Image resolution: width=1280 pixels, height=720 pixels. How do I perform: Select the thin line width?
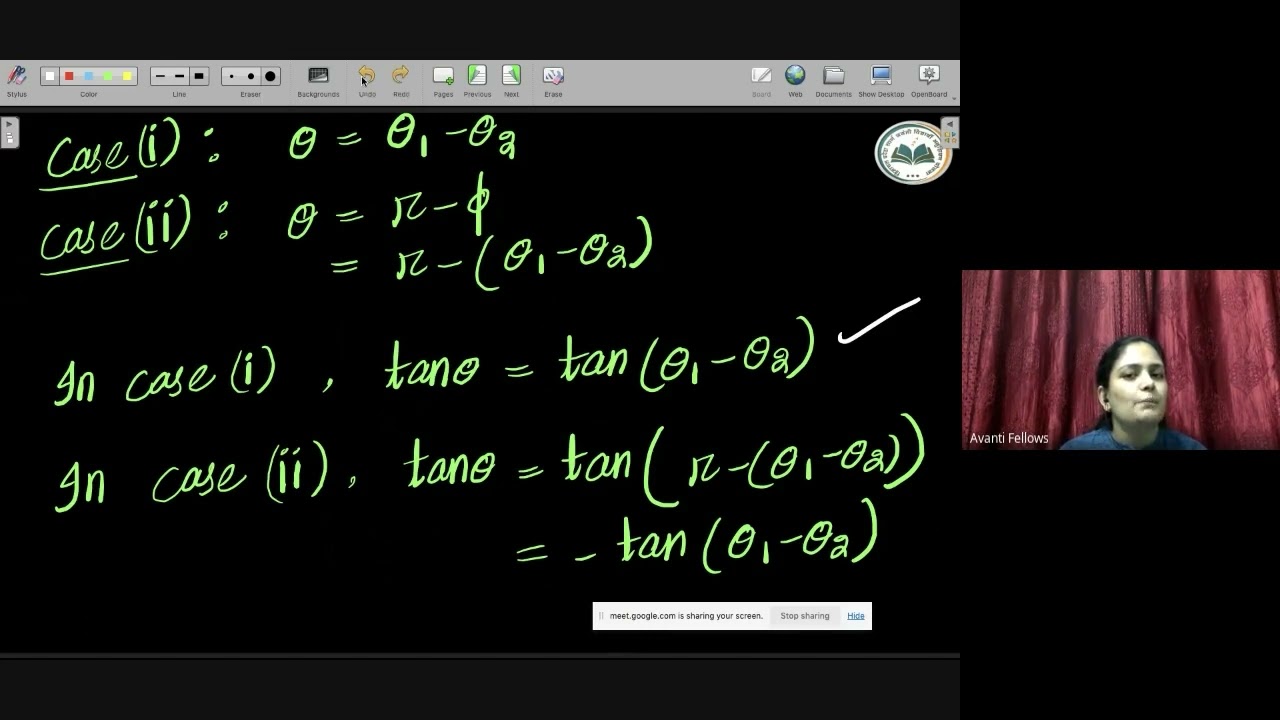pos(160,76)
